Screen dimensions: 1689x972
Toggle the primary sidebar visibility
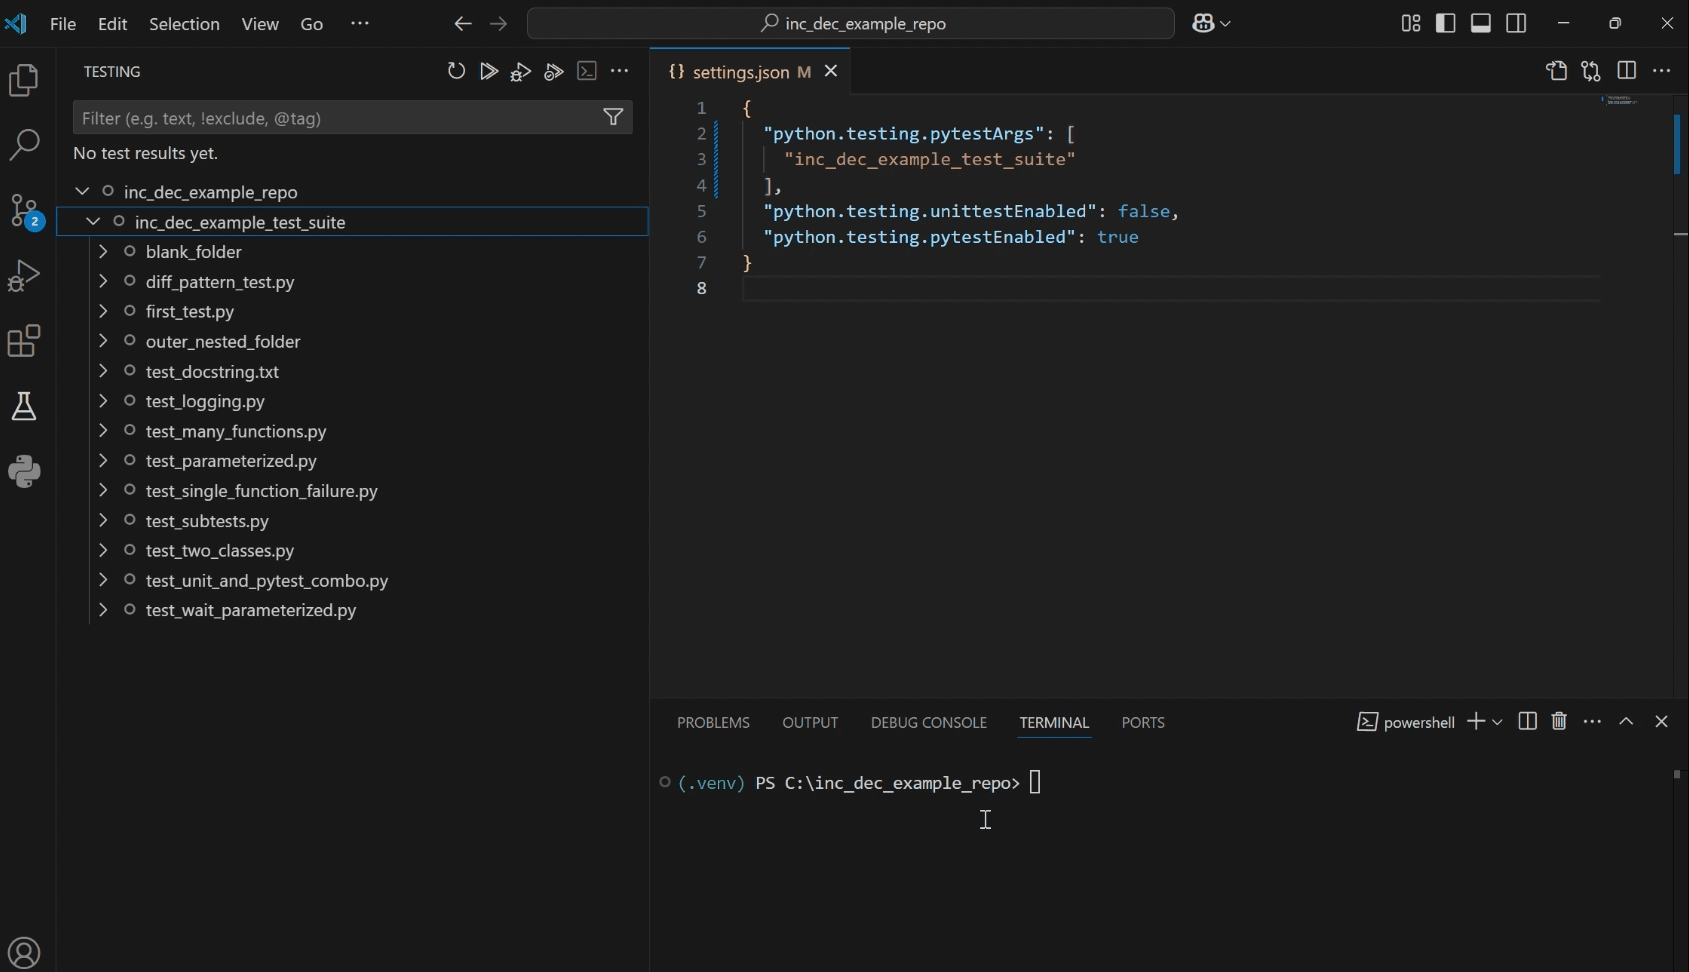[x=1447, y=23]
